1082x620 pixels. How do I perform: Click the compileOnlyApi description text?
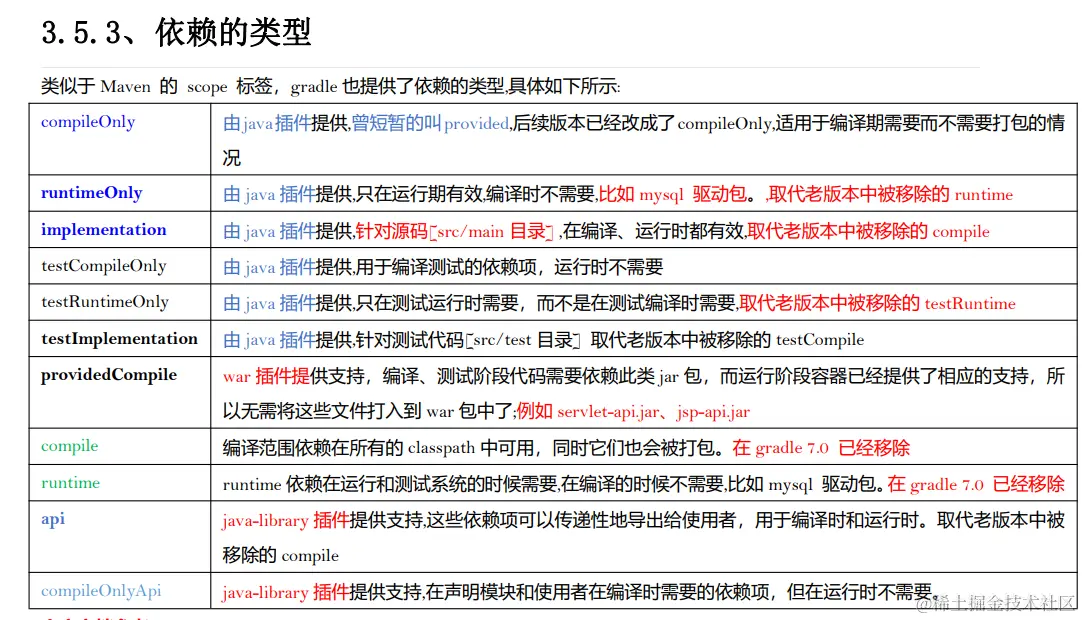580,592
